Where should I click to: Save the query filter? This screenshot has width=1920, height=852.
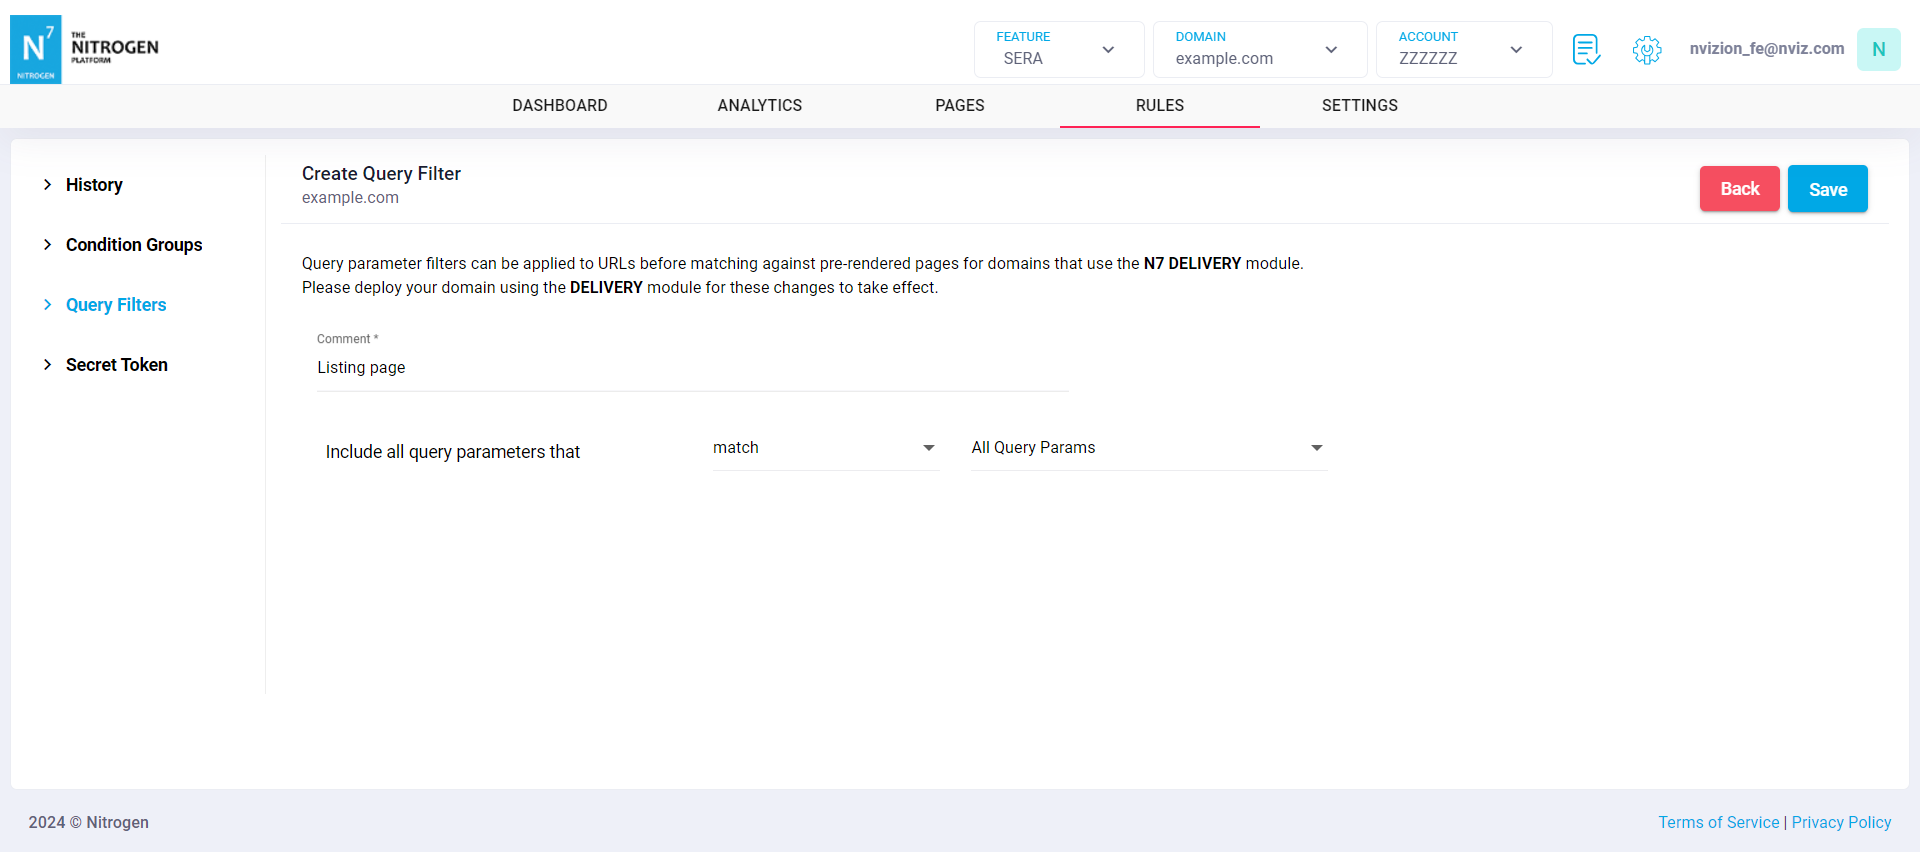(1827, 189)
